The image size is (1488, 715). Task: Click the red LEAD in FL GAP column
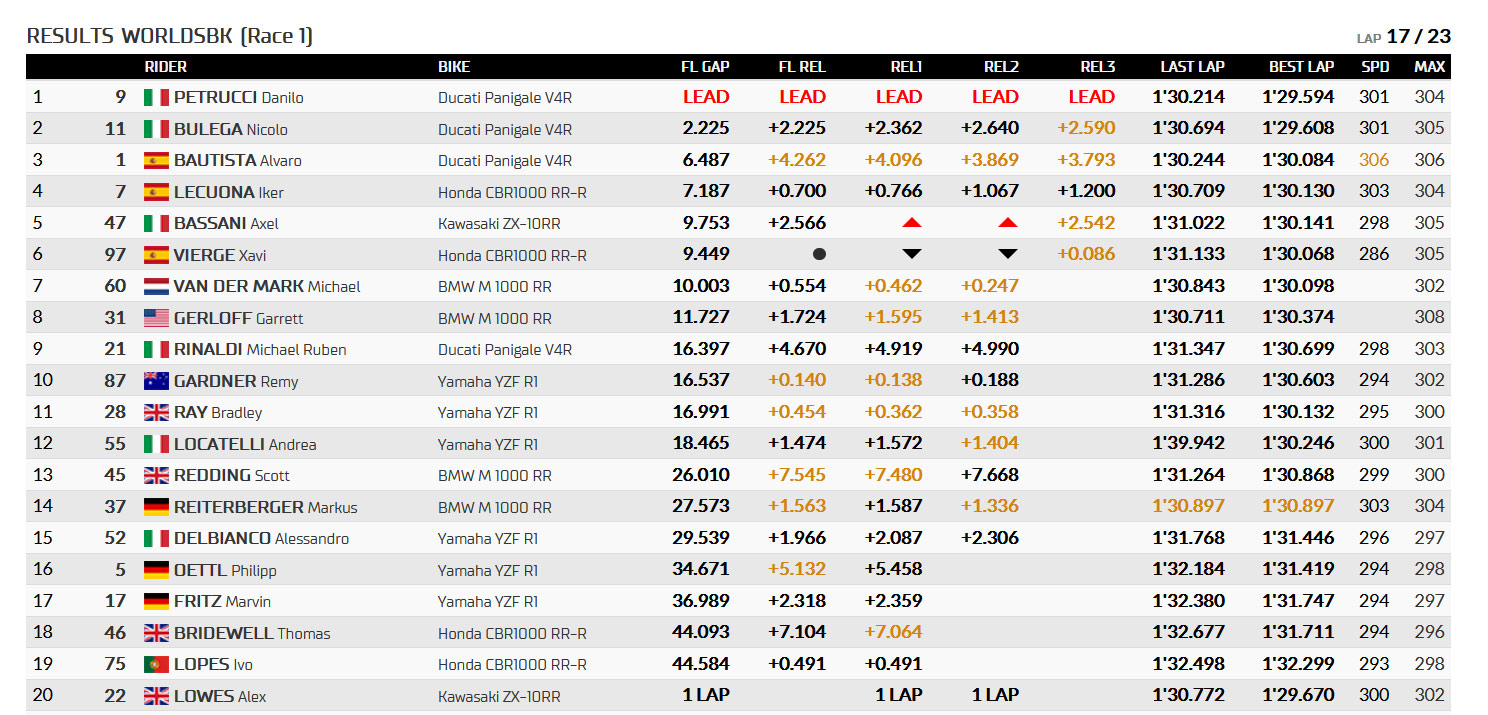706,97
